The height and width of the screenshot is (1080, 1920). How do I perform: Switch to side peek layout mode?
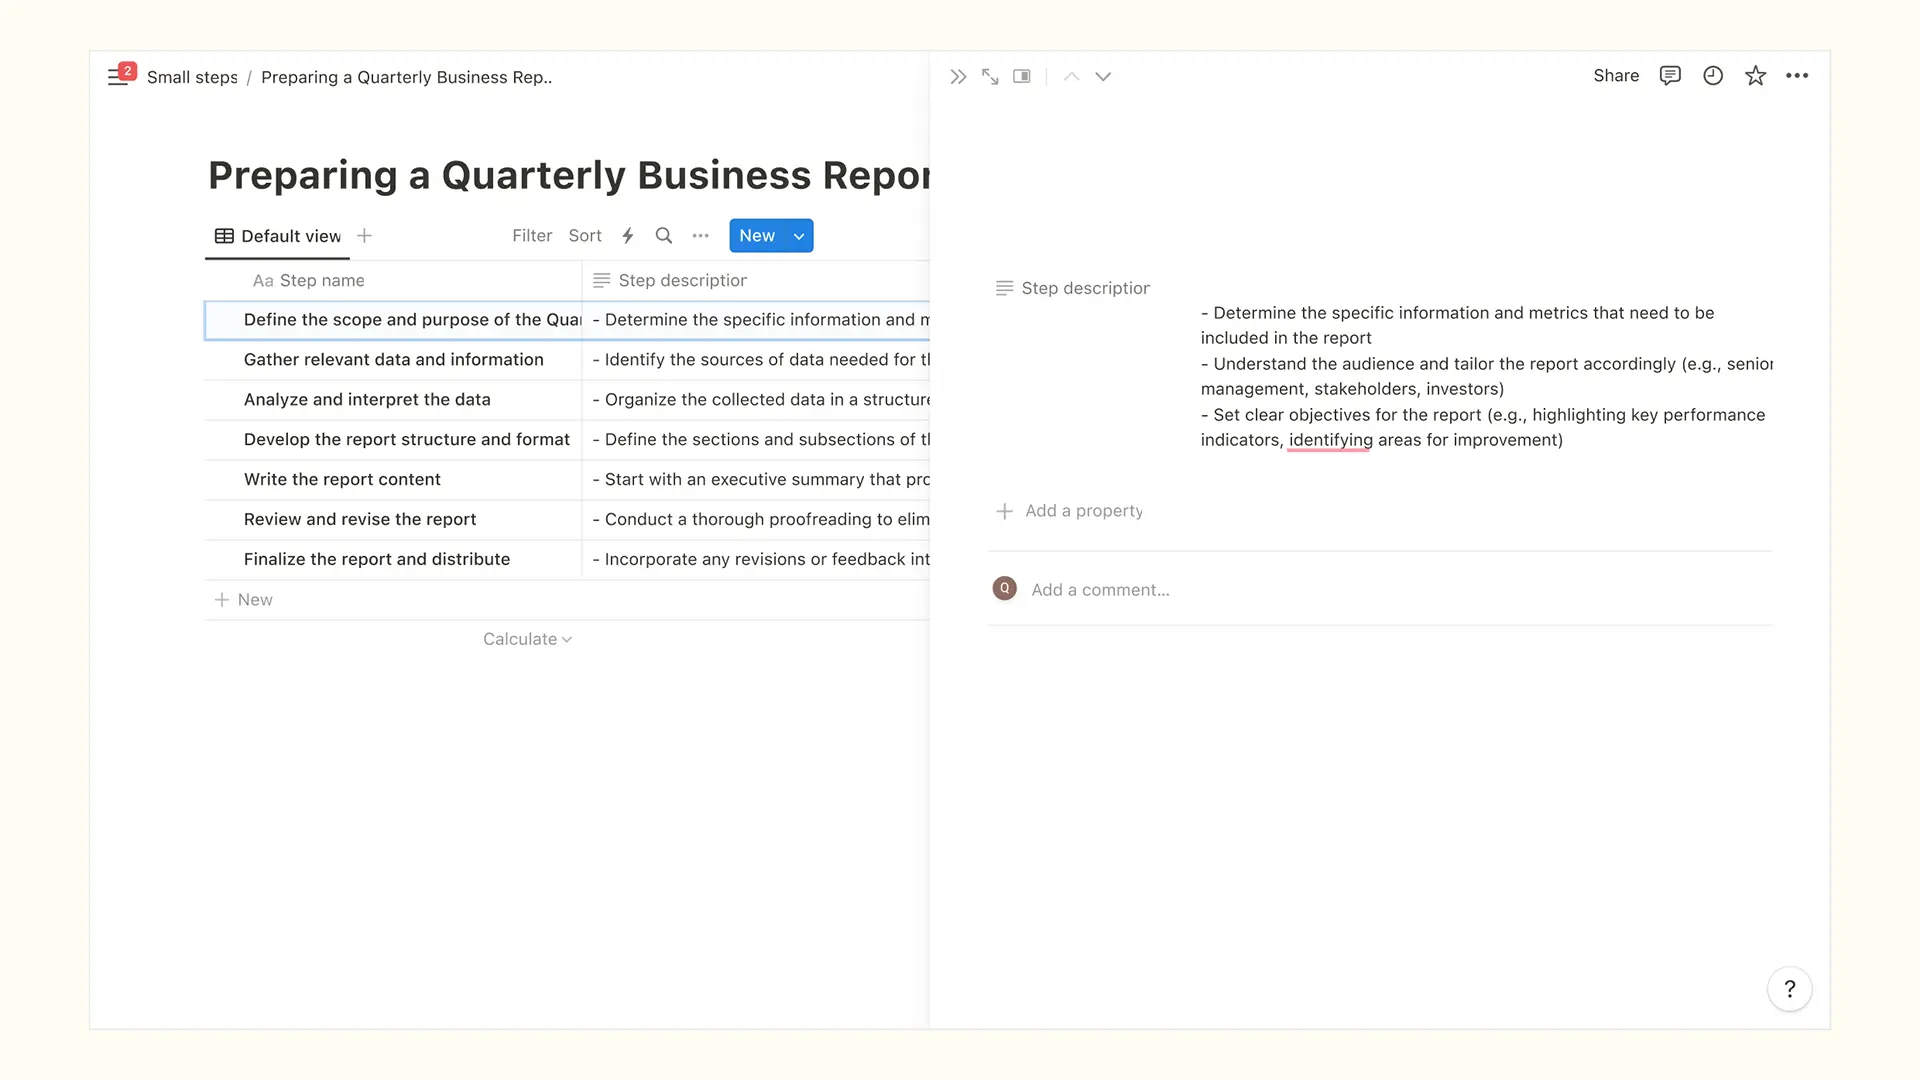pyautogui.click(x=1021, y=76)
